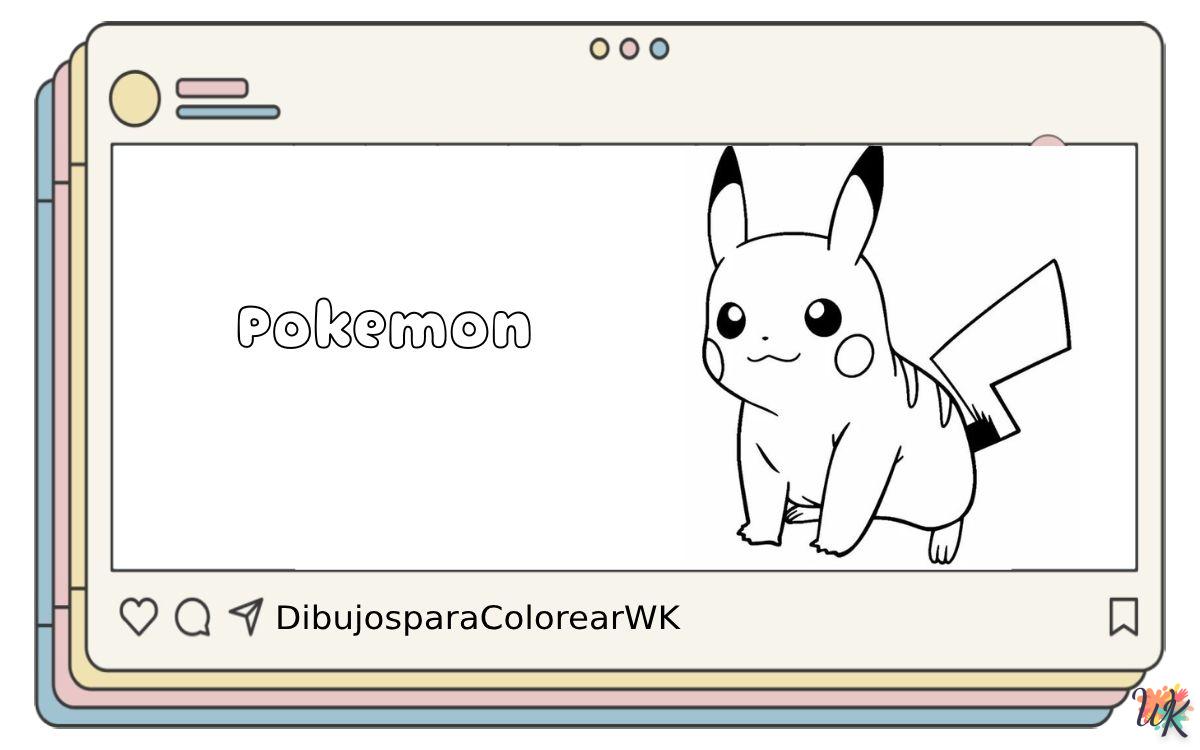Click Pikachu's right round cheek
This screenshot has width=1200, height=750.
pyautogui.click(x=854, y=355)
